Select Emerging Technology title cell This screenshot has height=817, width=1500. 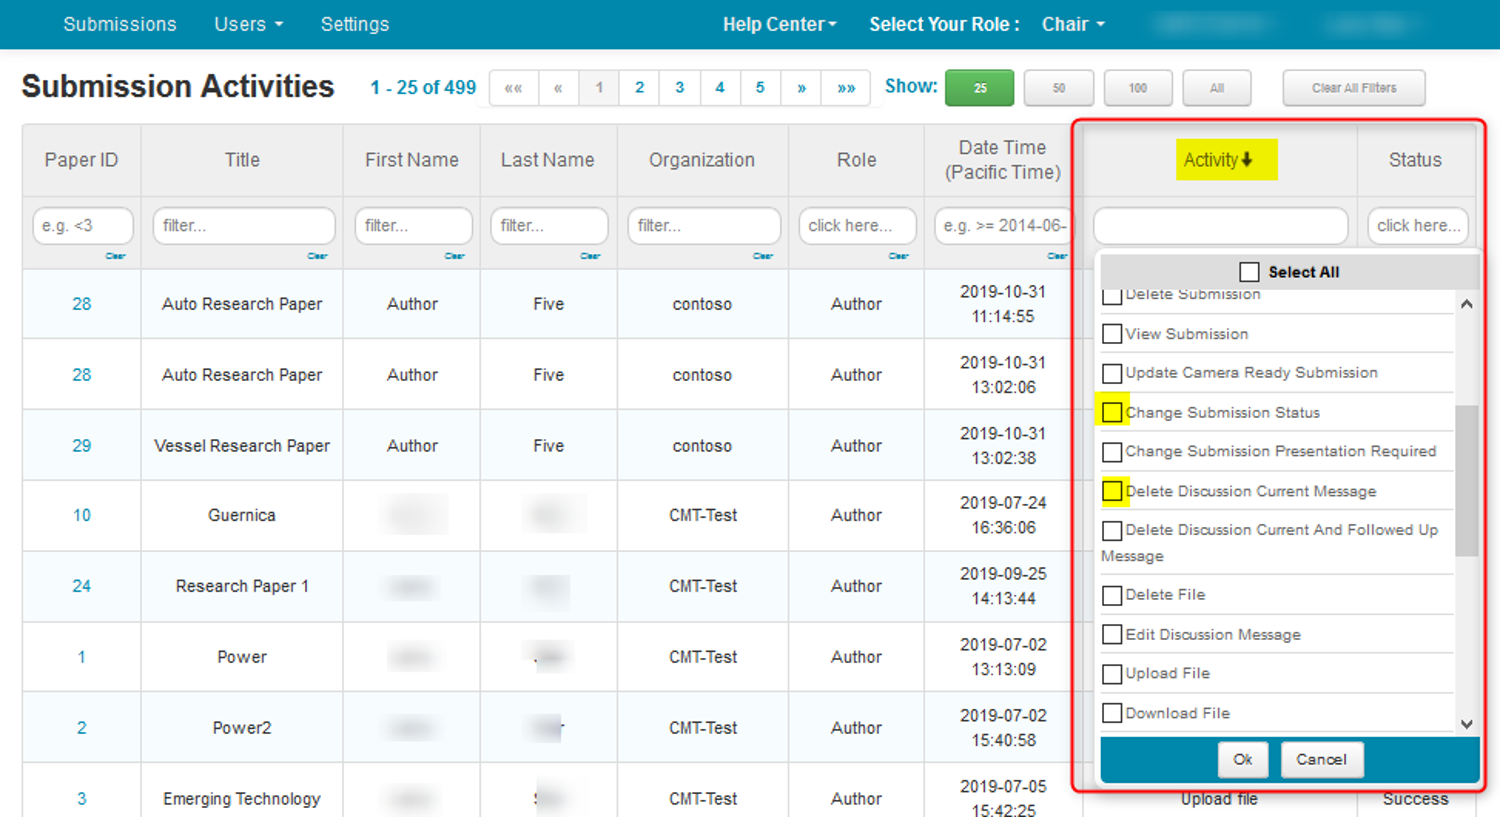point(242,799)
